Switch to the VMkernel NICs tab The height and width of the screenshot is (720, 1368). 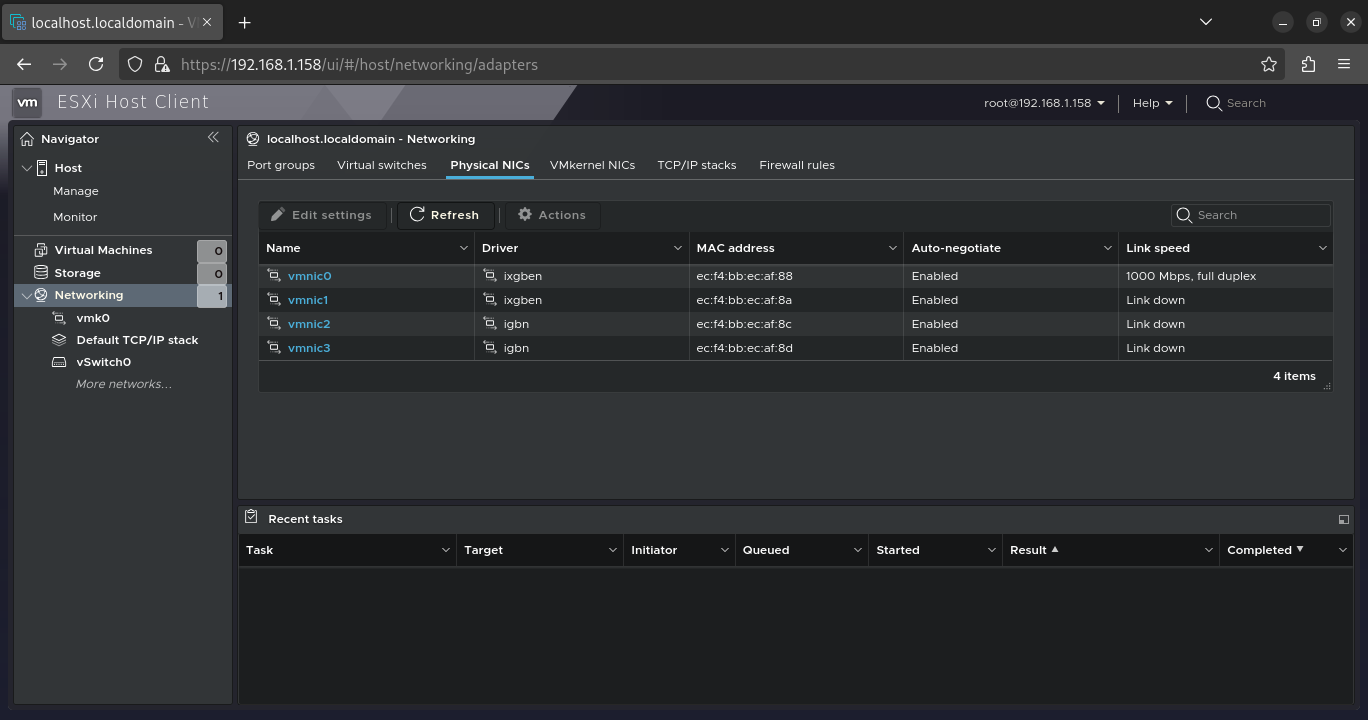click(592, 165)
